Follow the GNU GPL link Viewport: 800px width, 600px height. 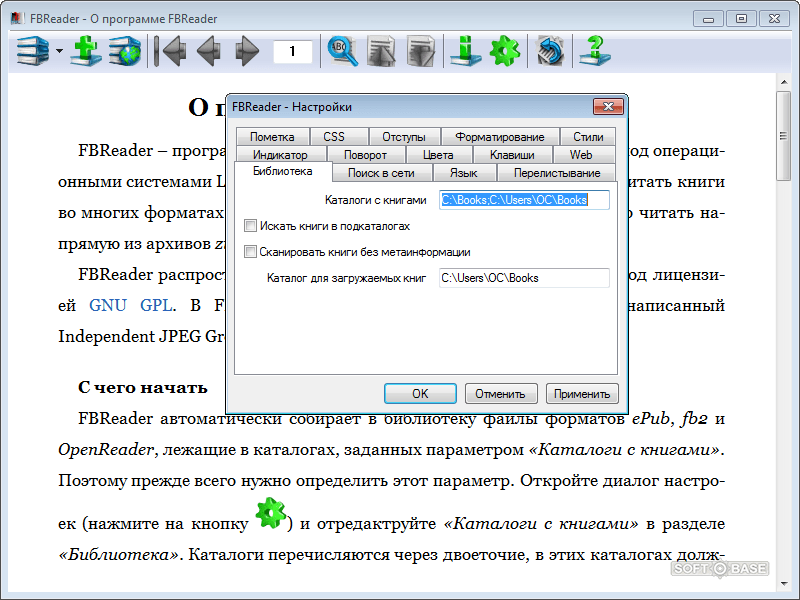[x=131, y=305]
